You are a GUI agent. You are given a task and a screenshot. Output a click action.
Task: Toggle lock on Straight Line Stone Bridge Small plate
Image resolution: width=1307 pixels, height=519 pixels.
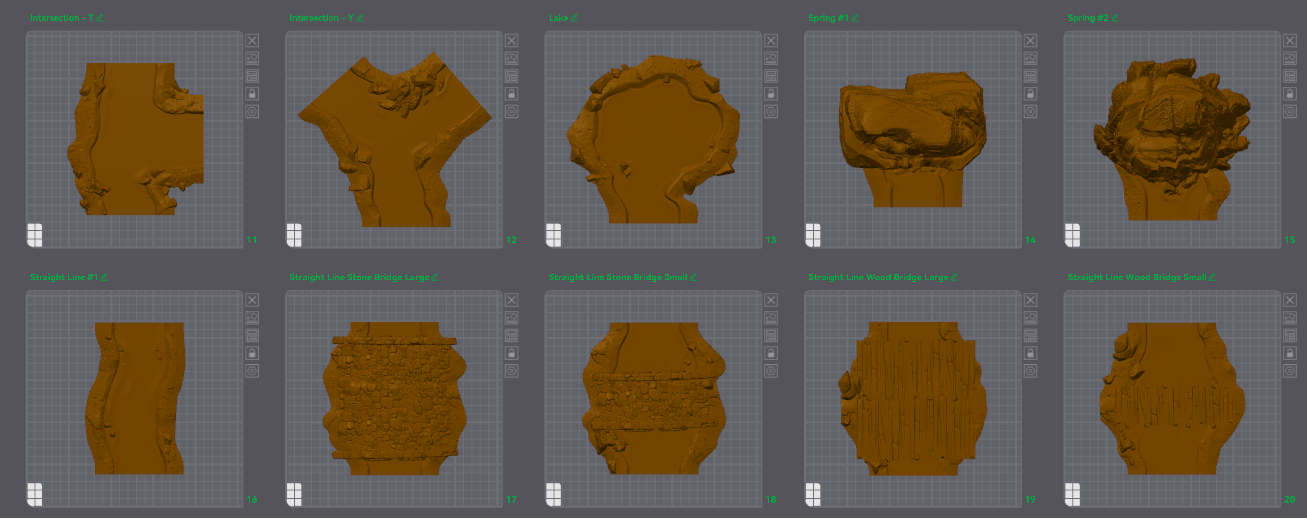point(770,353)
